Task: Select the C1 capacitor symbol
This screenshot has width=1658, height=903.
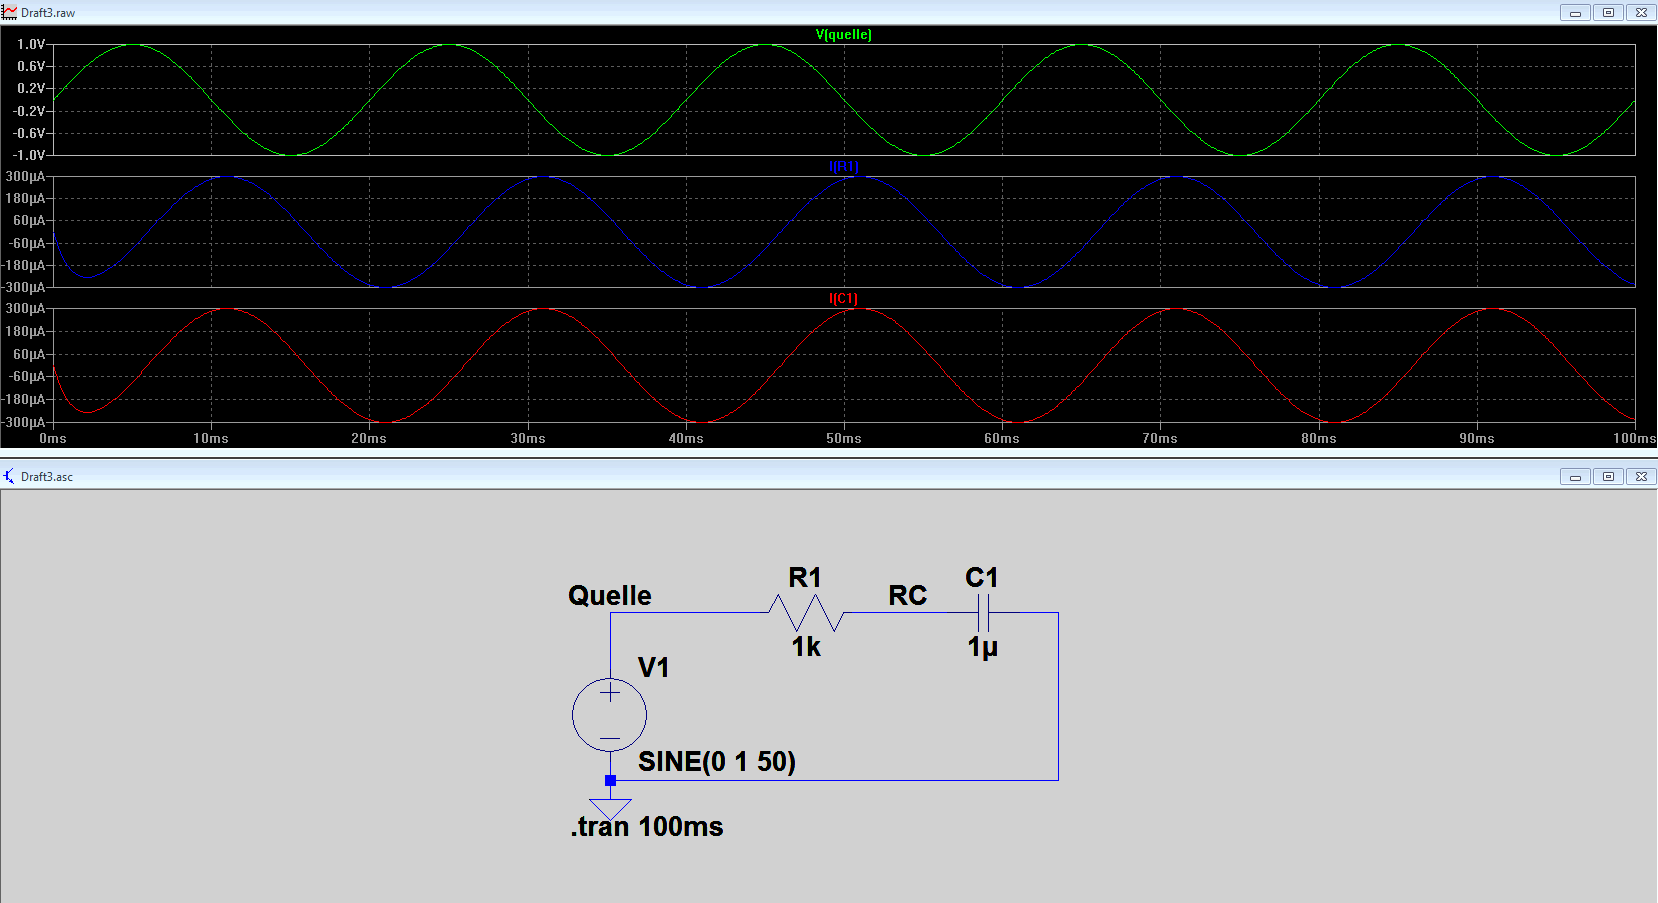Action: 983,612
